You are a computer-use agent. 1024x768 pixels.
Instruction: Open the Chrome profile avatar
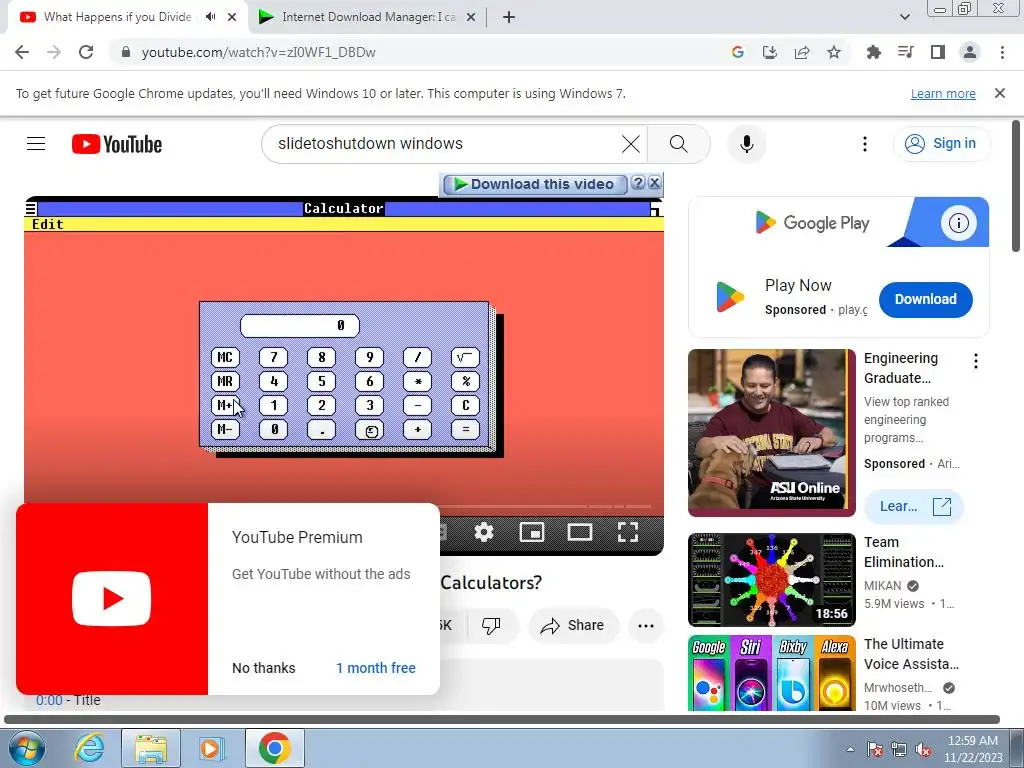(970, 52)
